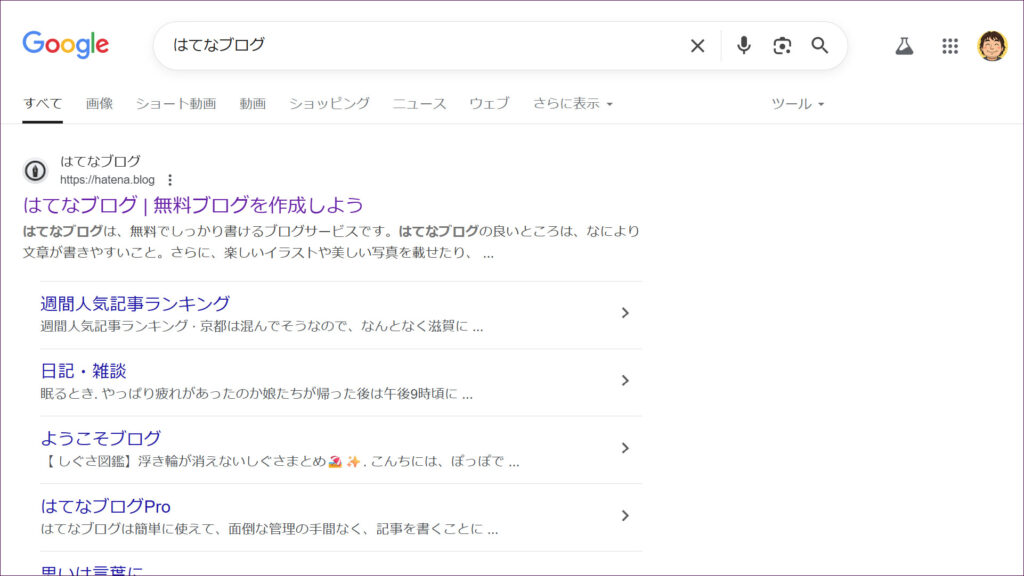Open the Google account profile avatar

[992, 46]
